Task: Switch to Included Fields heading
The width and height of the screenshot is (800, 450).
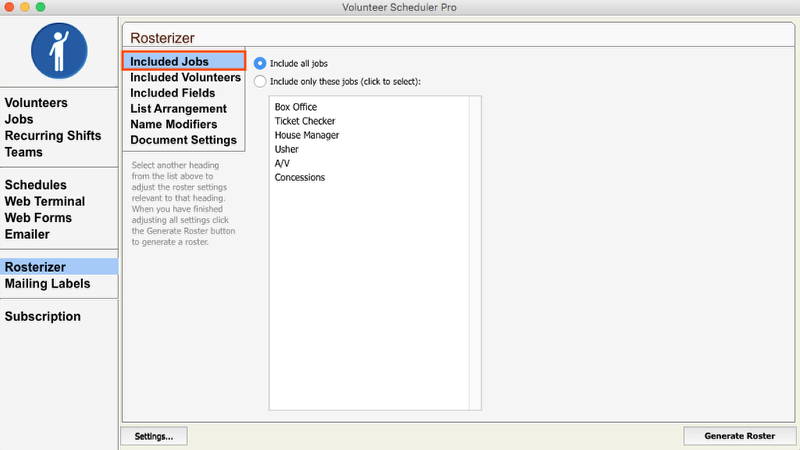Action: 172,93
